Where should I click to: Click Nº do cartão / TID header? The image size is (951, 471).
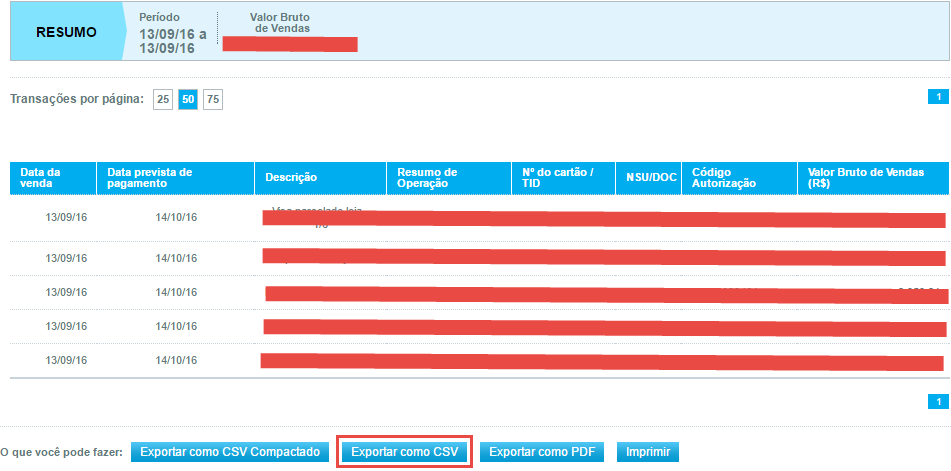click(x=564, y=178)
